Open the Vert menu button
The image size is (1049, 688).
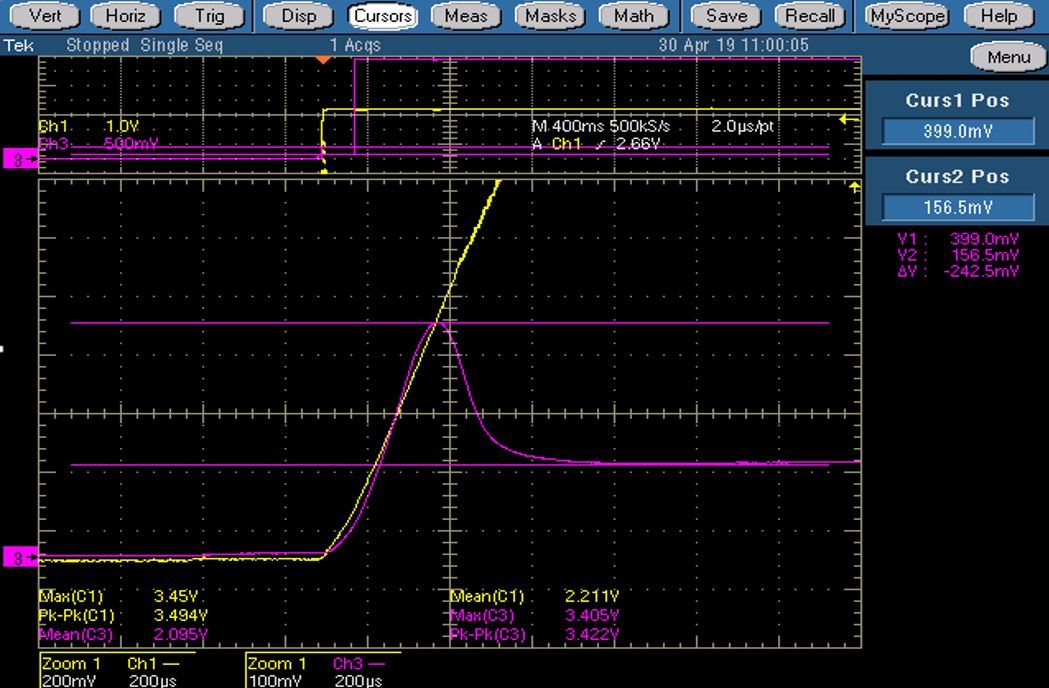[45, 15]
